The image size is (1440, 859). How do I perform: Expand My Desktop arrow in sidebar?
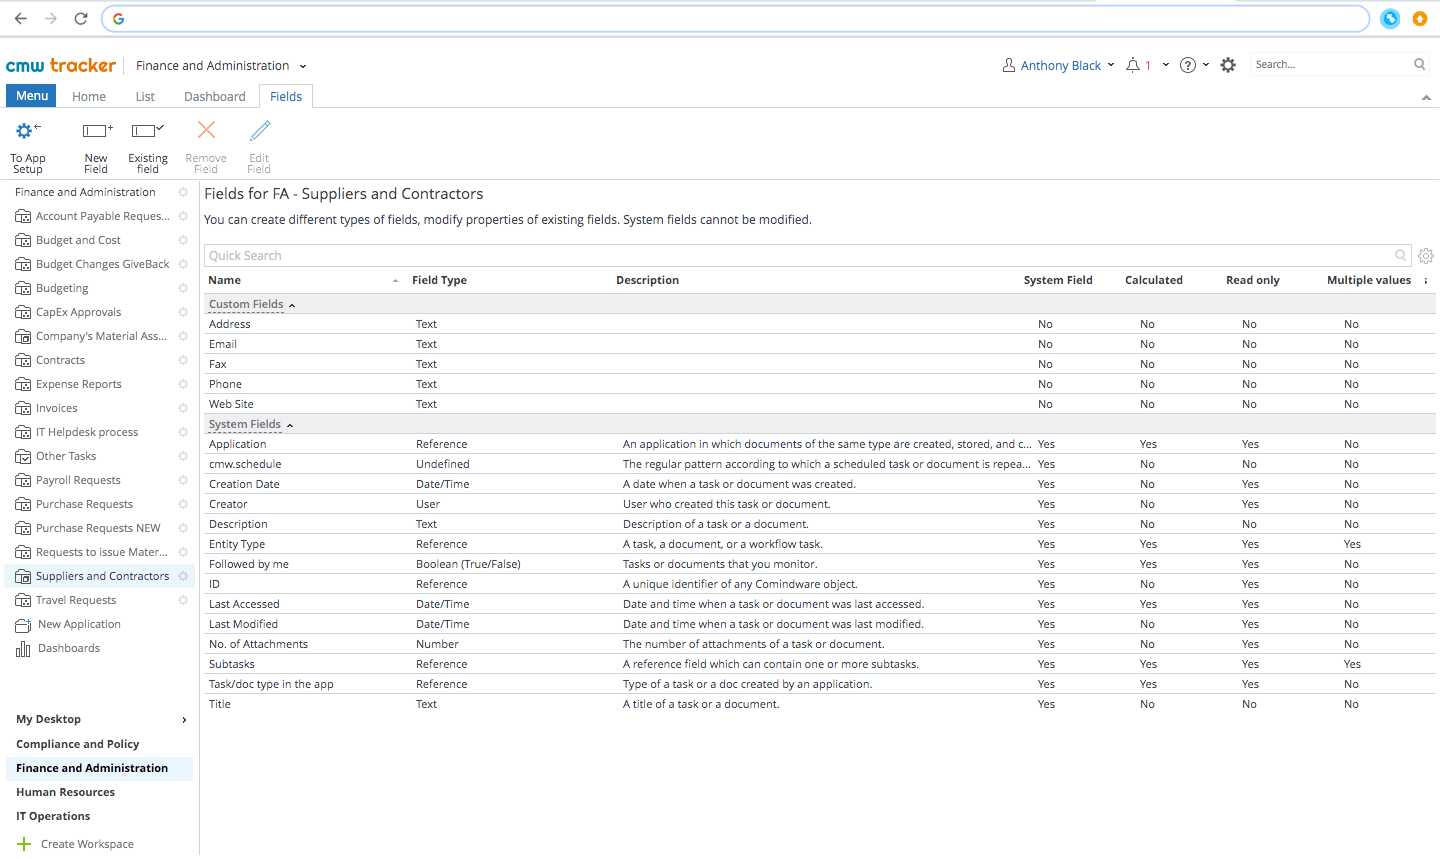point(184,720)
